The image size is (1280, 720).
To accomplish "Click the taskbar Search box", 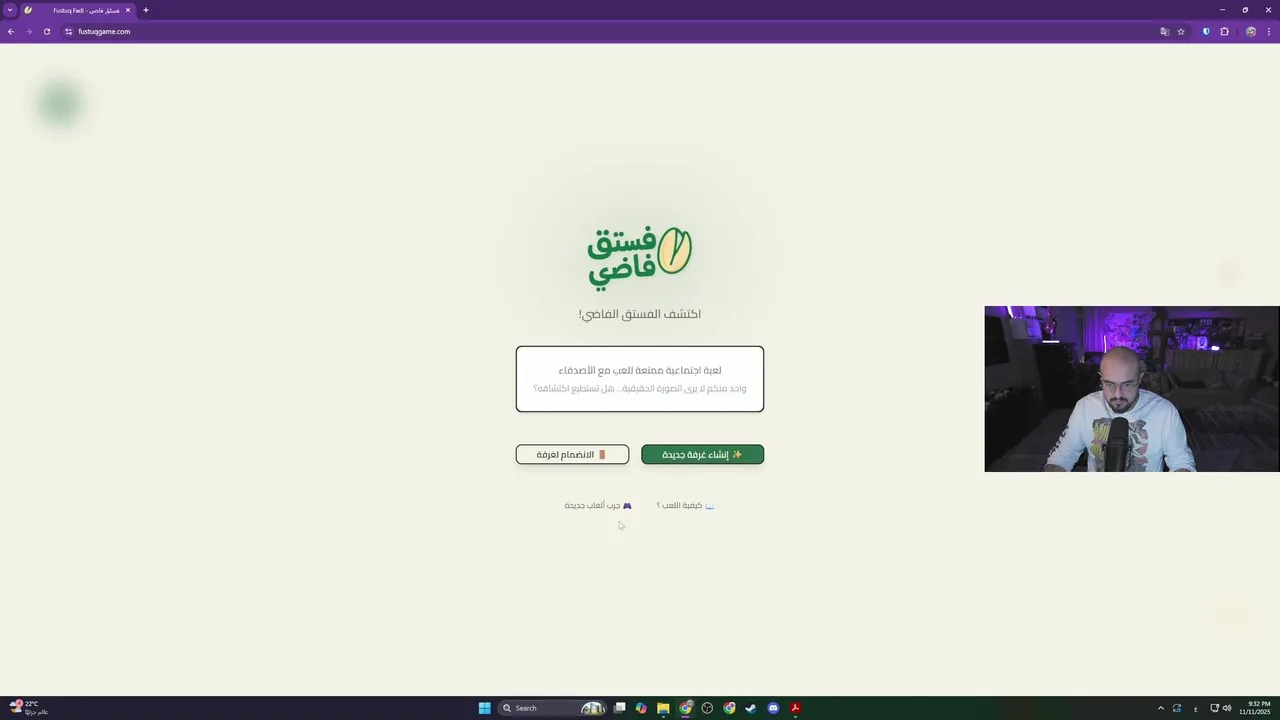I will [553, 708].
